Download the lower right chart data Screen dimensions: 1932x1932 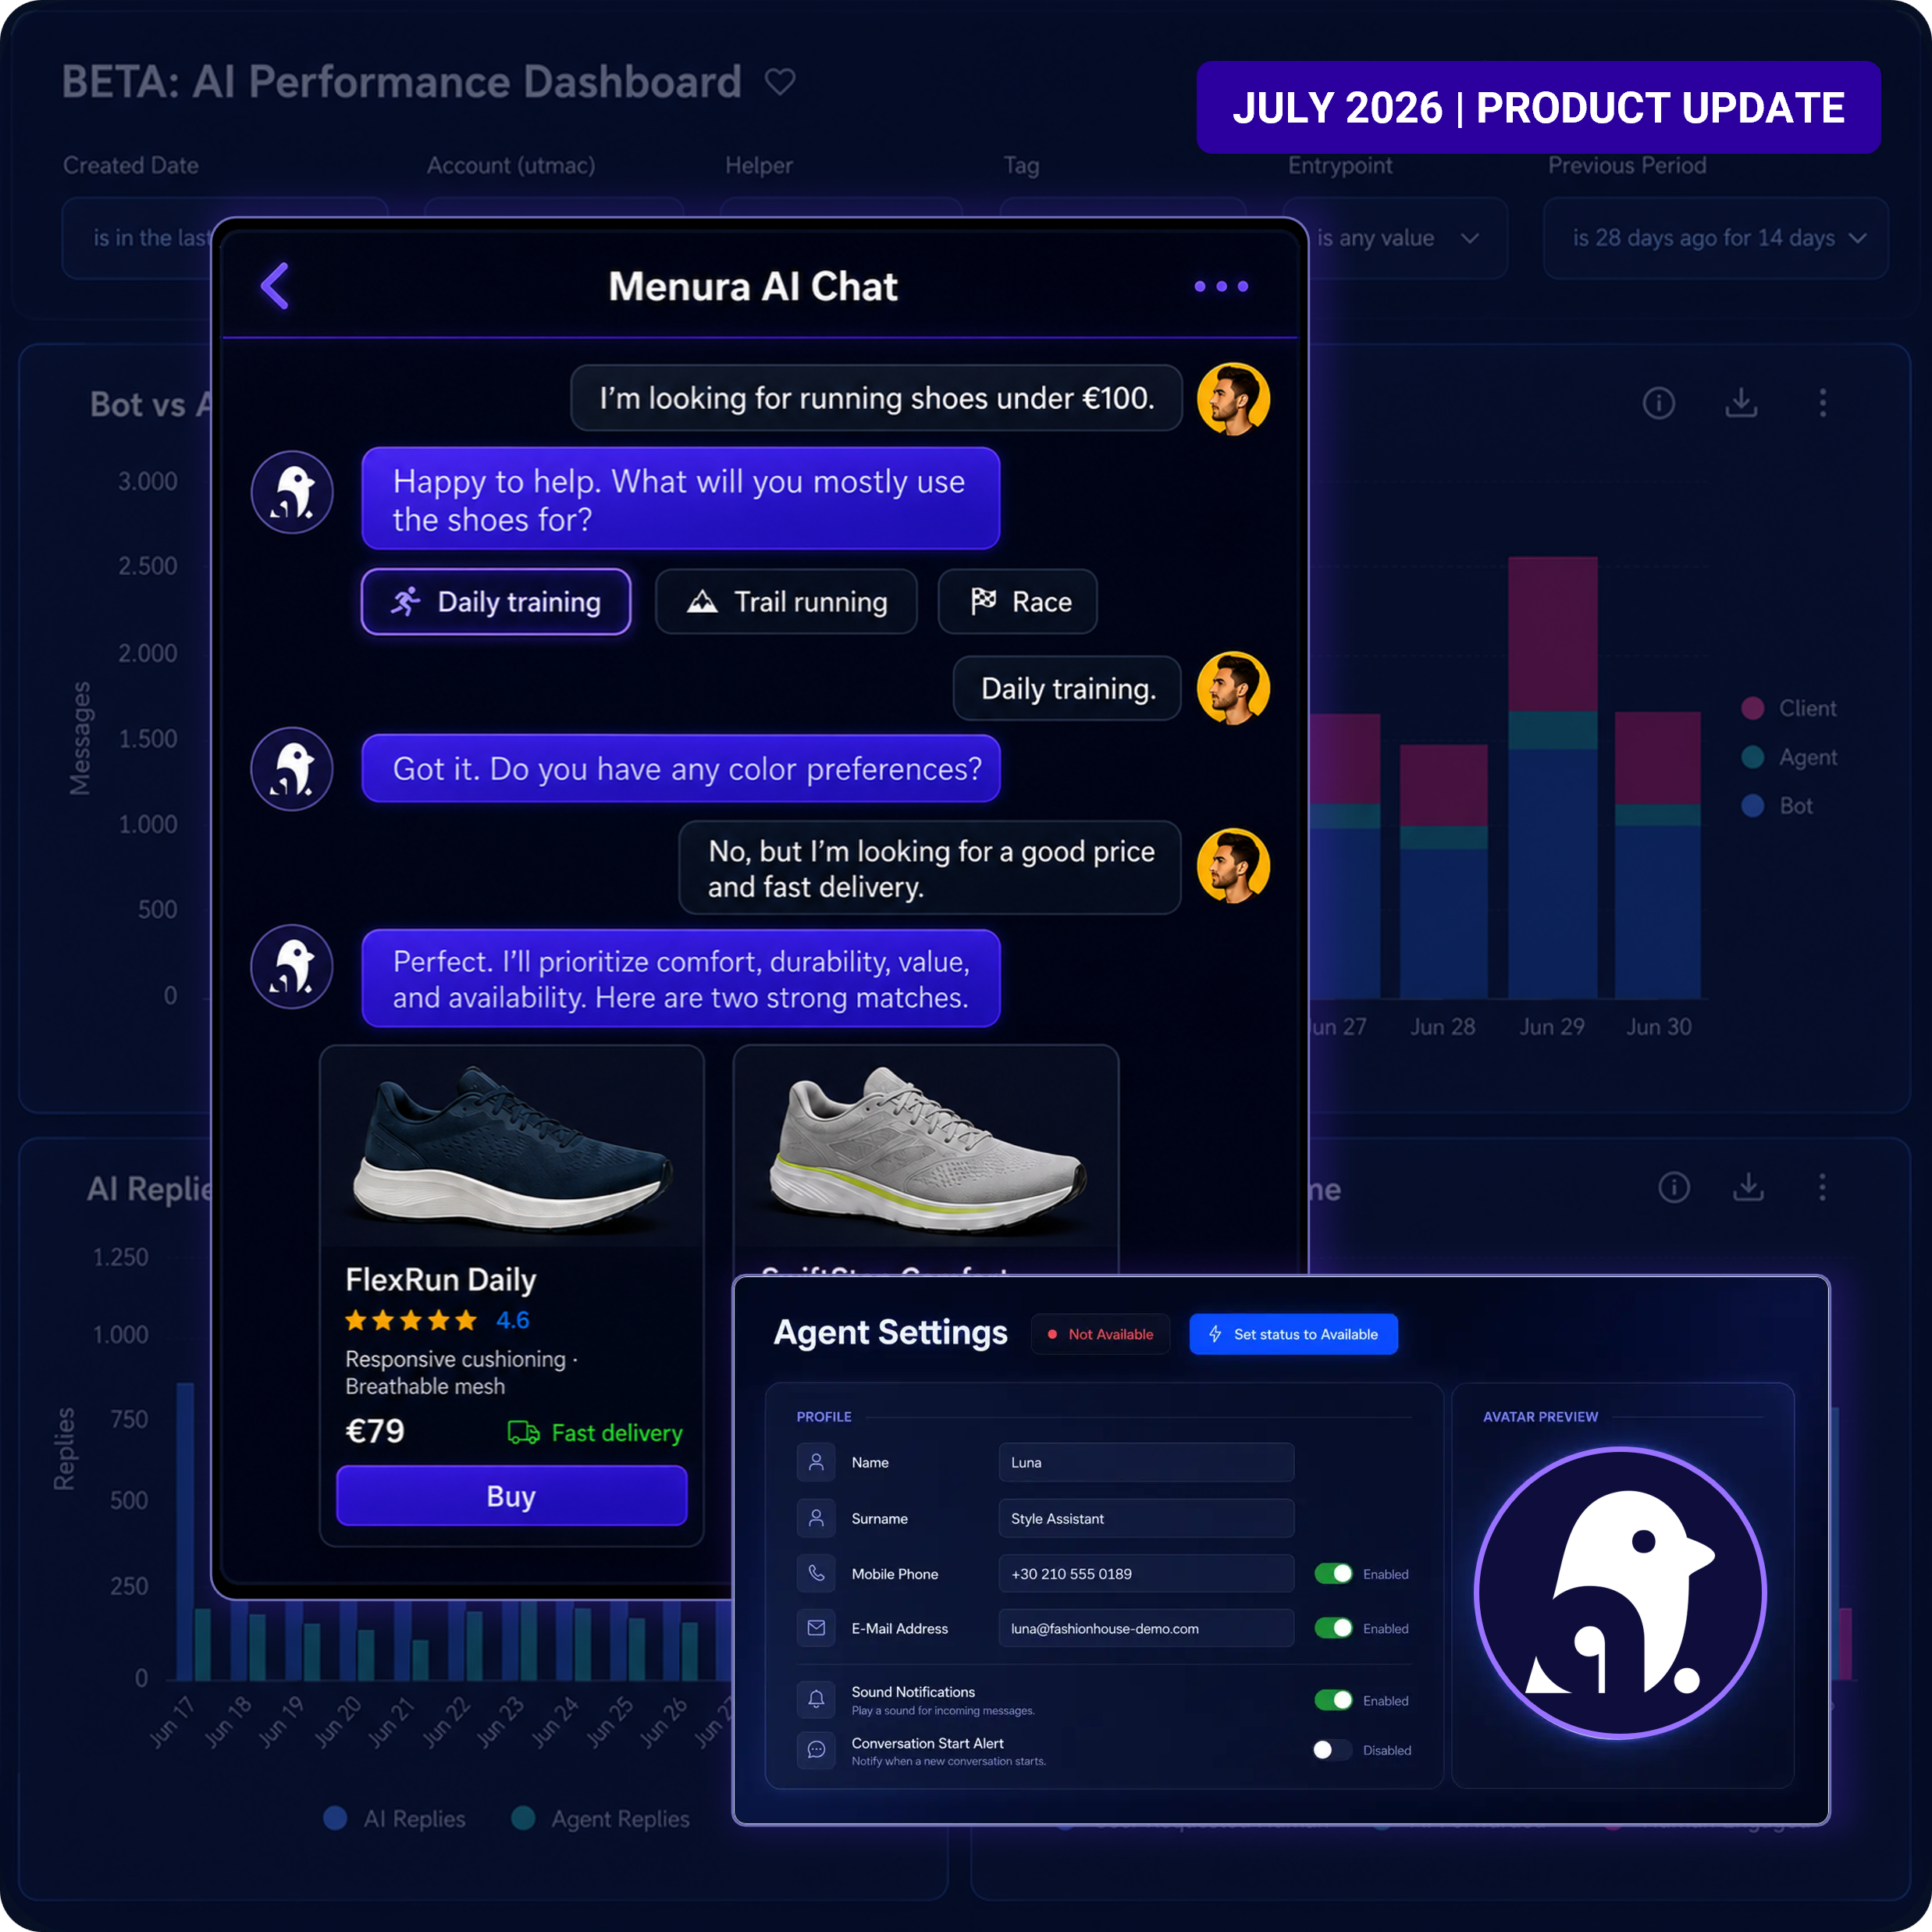[x=1748, y=1187]
